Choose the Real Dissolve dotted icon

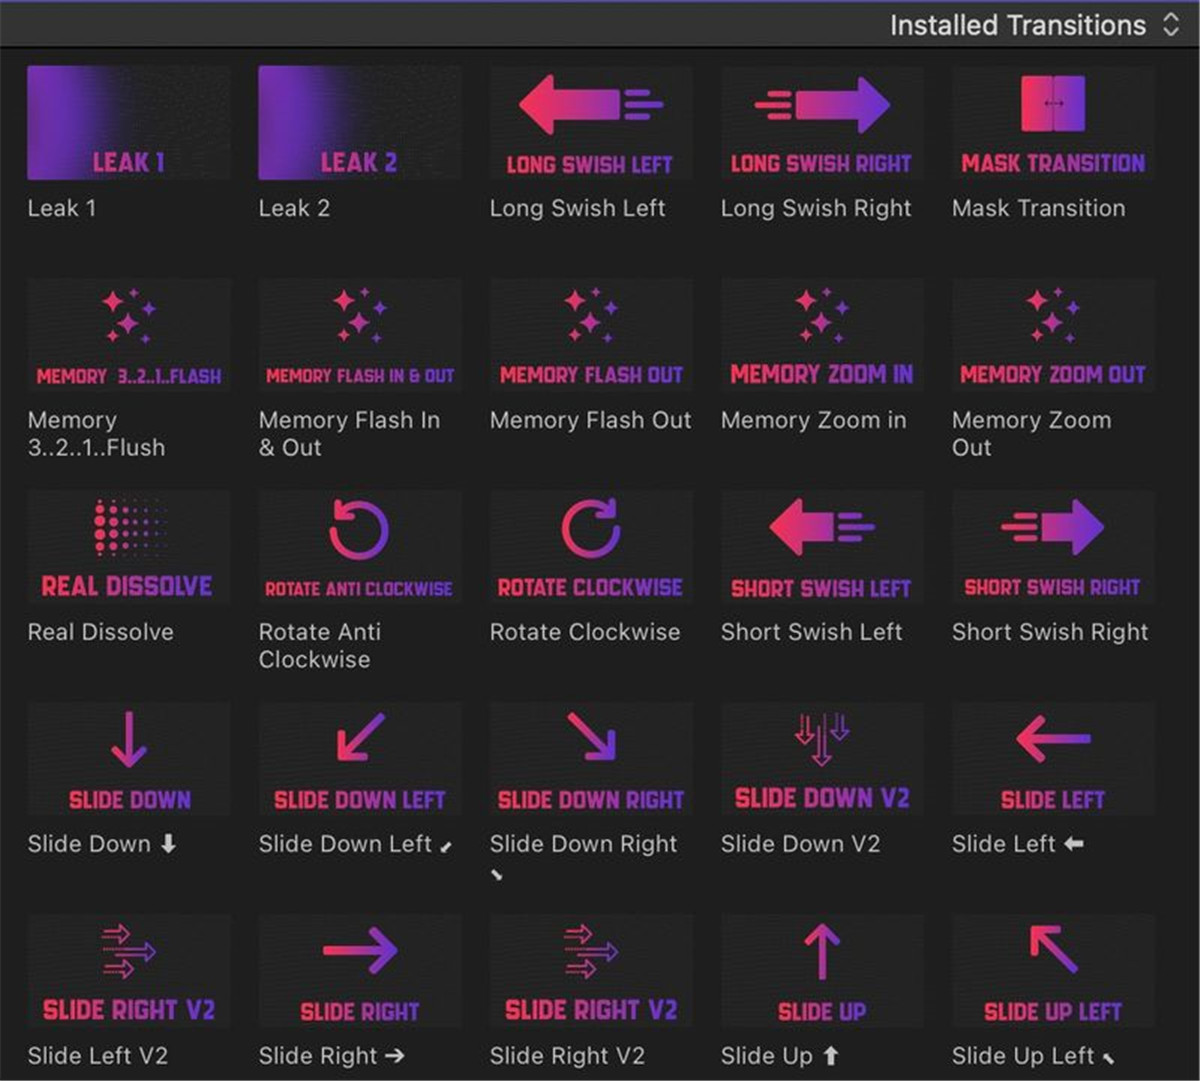click(x=129, y=528)
